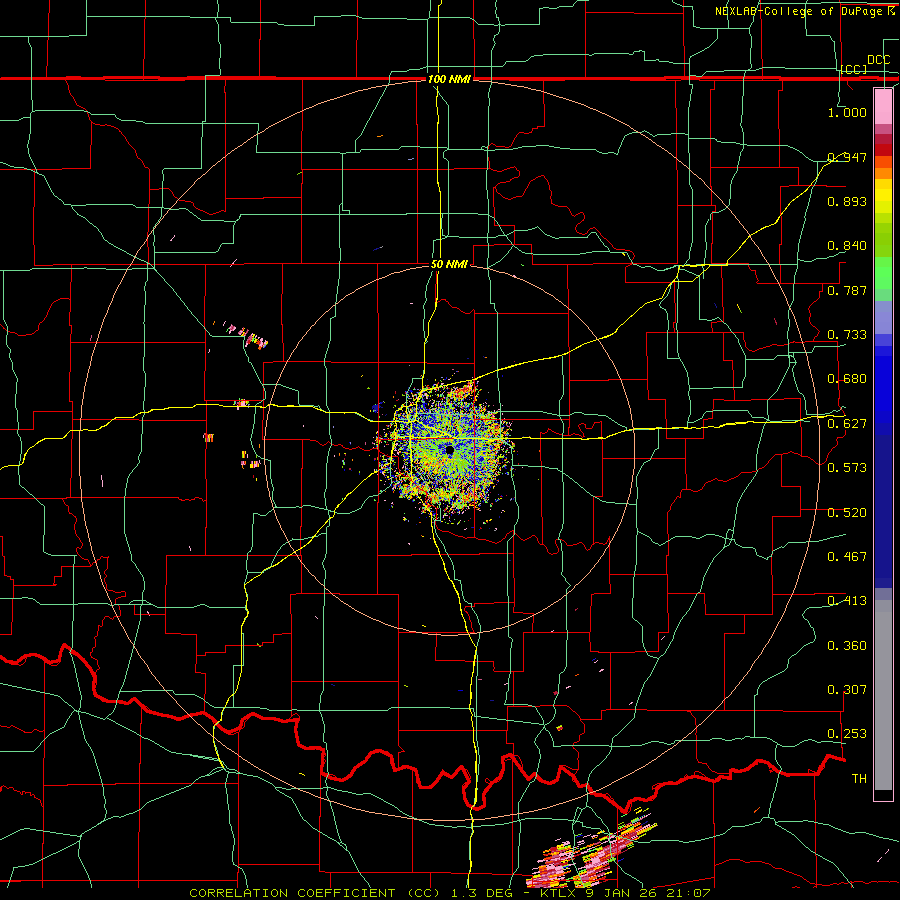Click the 0.680 scale value
Image resolution: width=900 pixels, height=900 pixels.
[x=847, y=378]
